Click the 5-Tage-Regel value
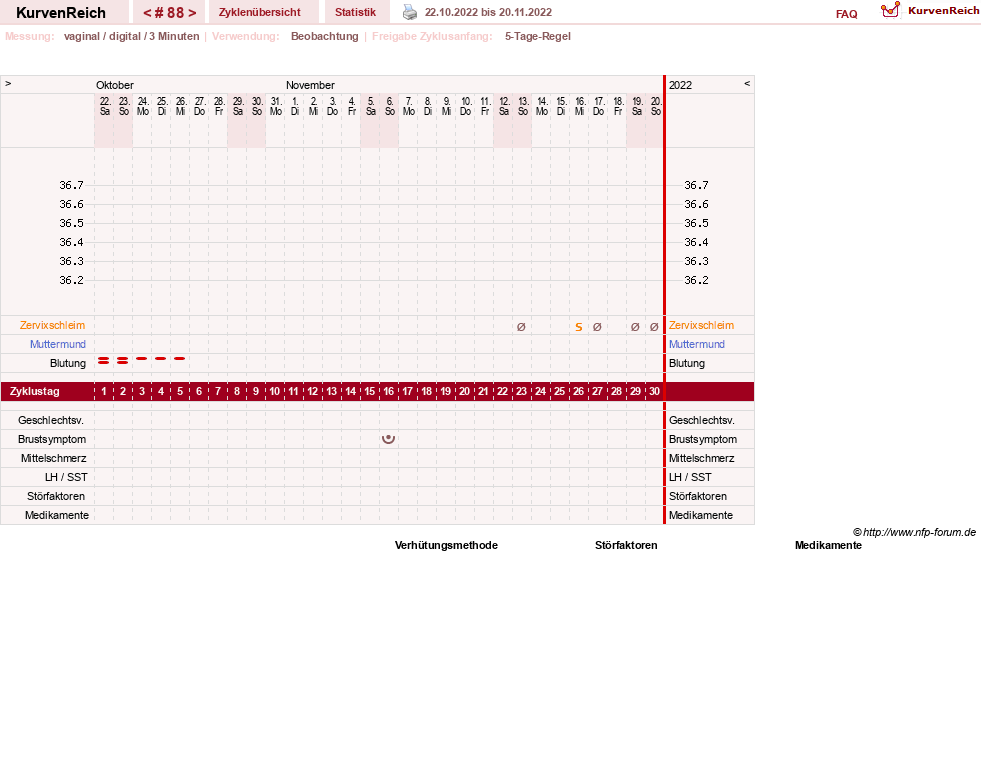Image resolution: width=981 pixels, height=784 pixels. click(538, 36)
